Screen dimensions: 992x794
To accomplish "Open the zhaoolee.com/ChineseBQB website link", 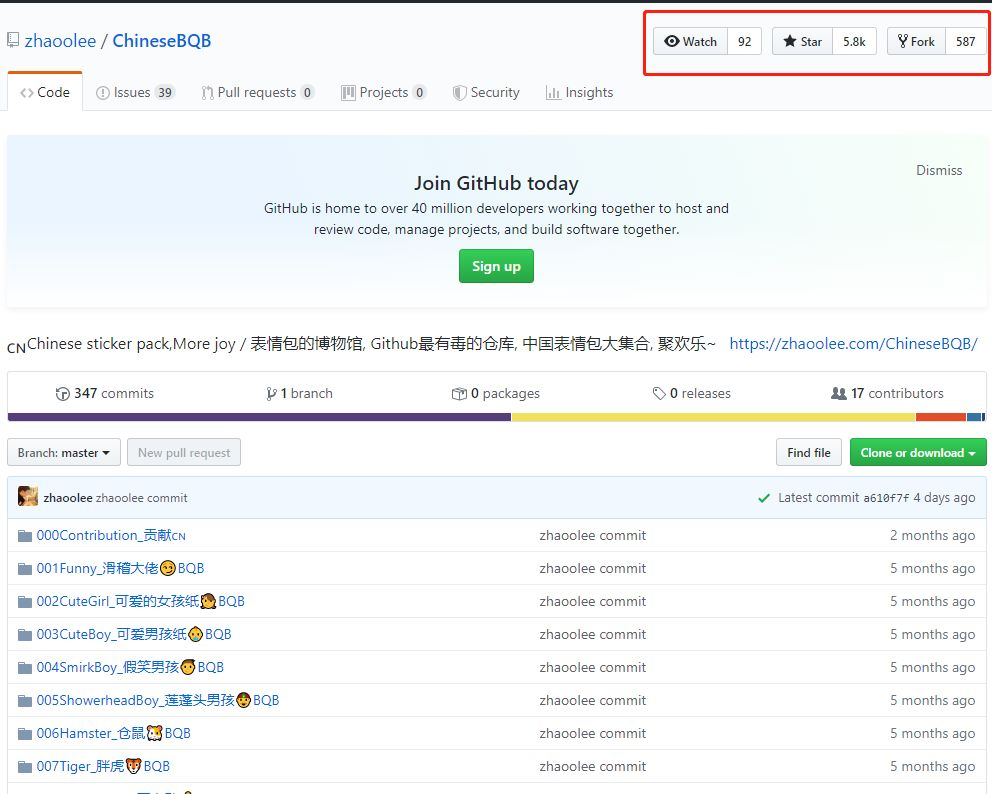I will (853, 344).
